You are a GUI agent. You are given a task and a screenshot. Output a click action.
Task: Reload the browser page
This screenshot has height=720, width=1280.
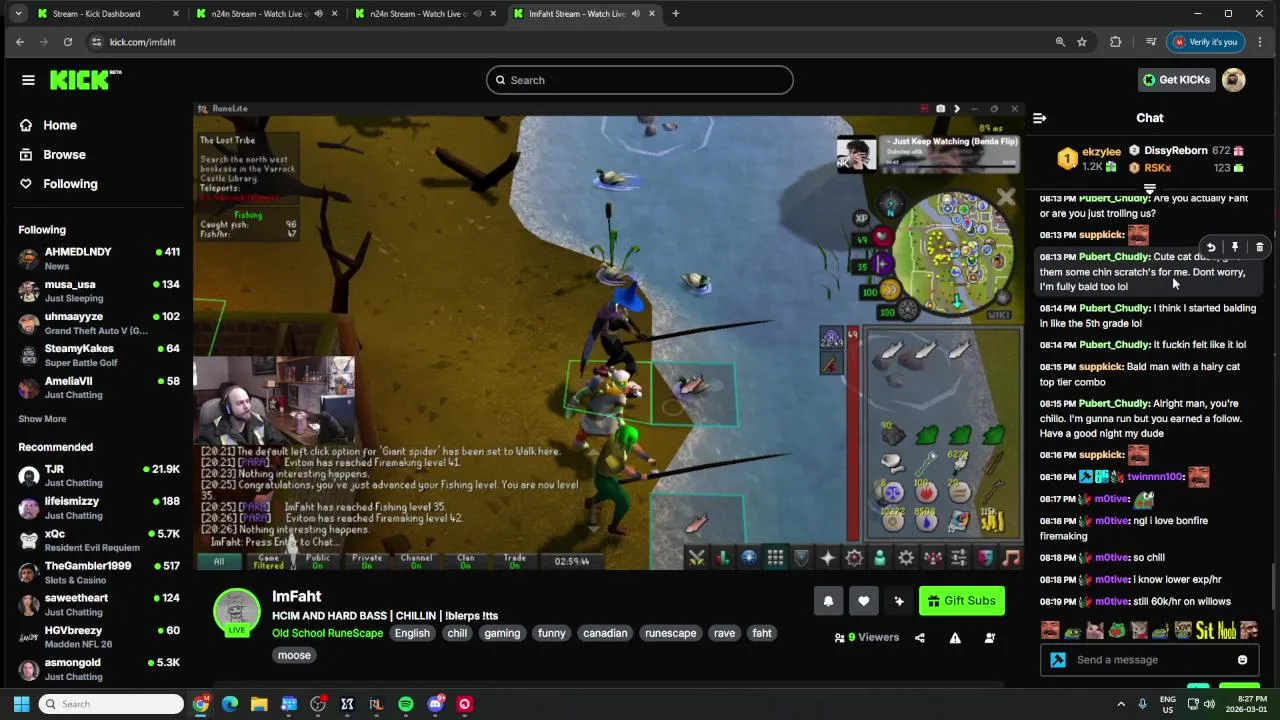pos(68,42)
